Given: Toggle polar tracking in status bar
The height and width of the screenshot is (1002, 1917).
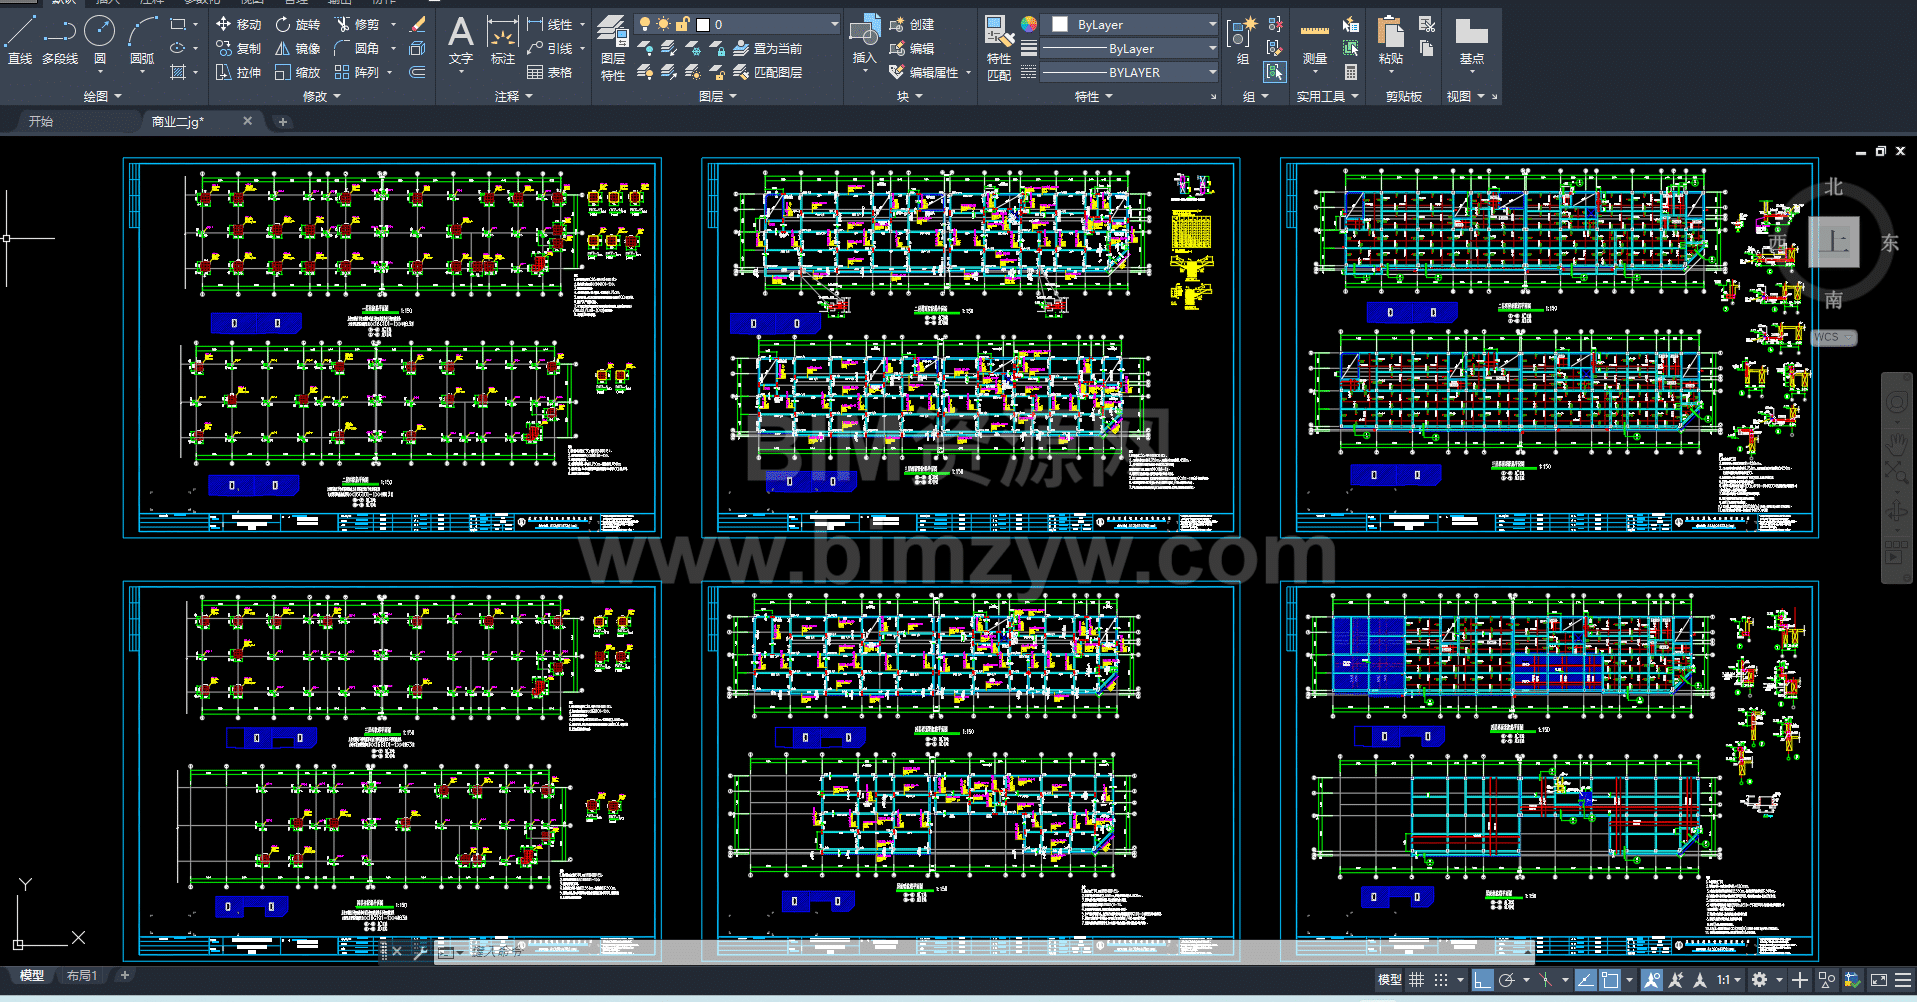Looking at the screenshot, I should coord(1507,980).
